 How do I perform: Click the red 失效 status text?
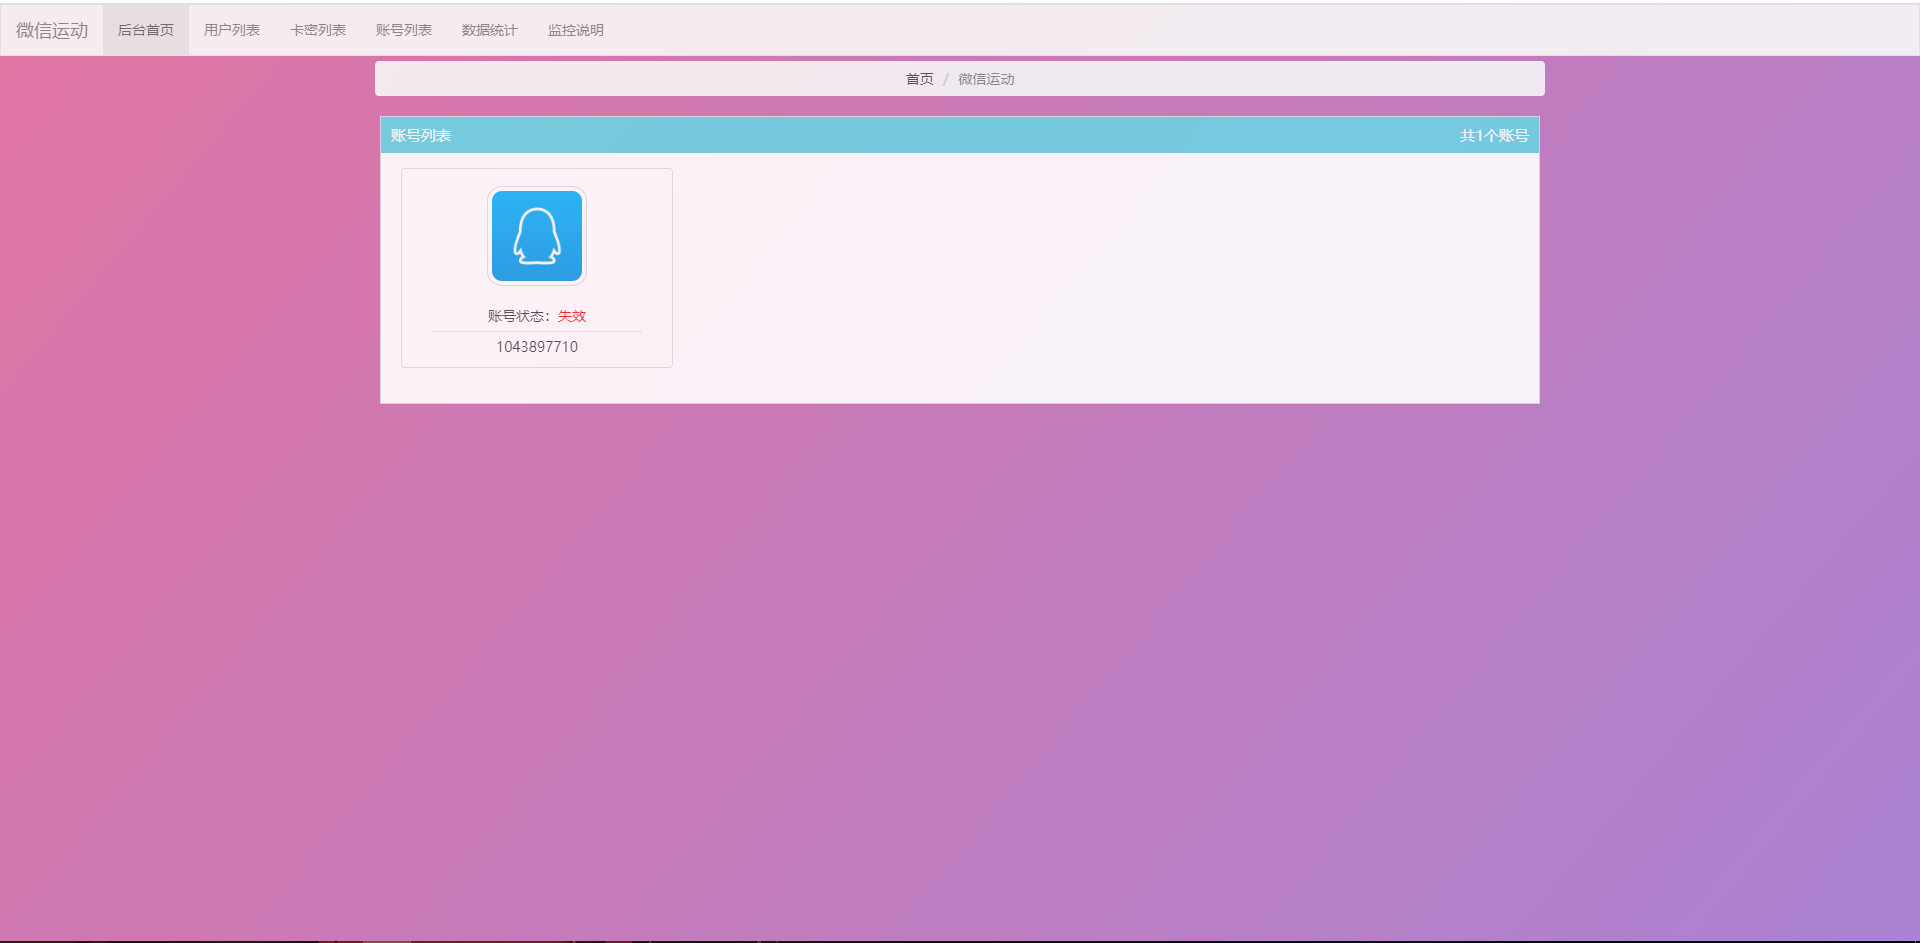pyautogui.click(x=572, y=316)
